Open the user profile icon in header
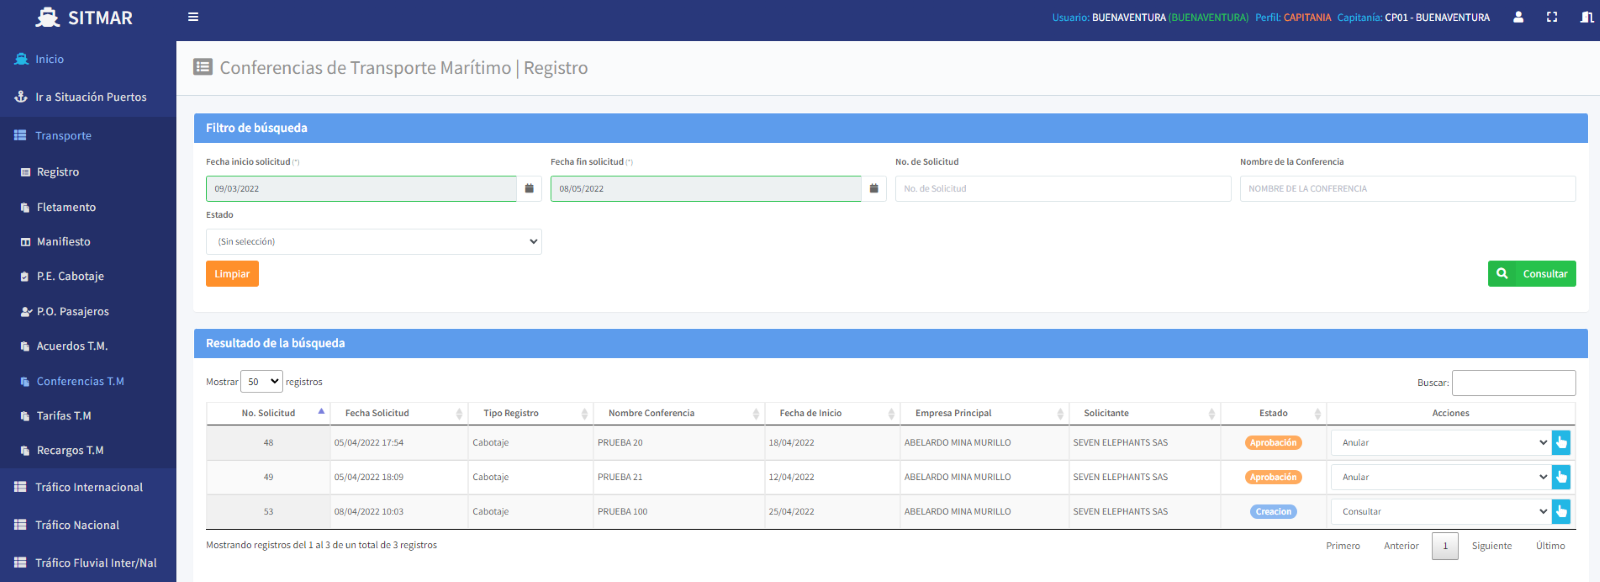Viewport: 1600px width, 582px height. point(1518,17)
